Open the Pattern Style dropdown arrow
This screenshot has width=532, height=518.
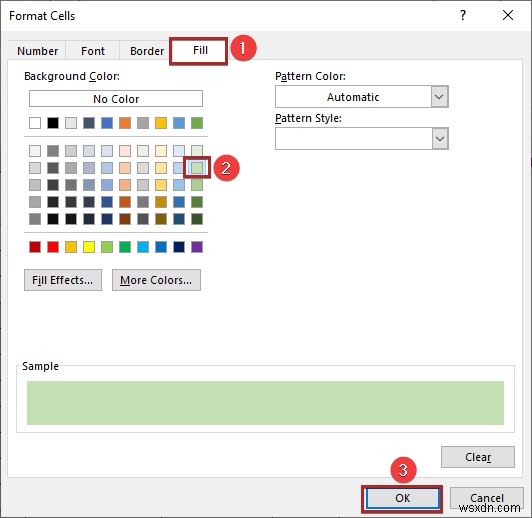pyautogui.click(x=440, y=138)
